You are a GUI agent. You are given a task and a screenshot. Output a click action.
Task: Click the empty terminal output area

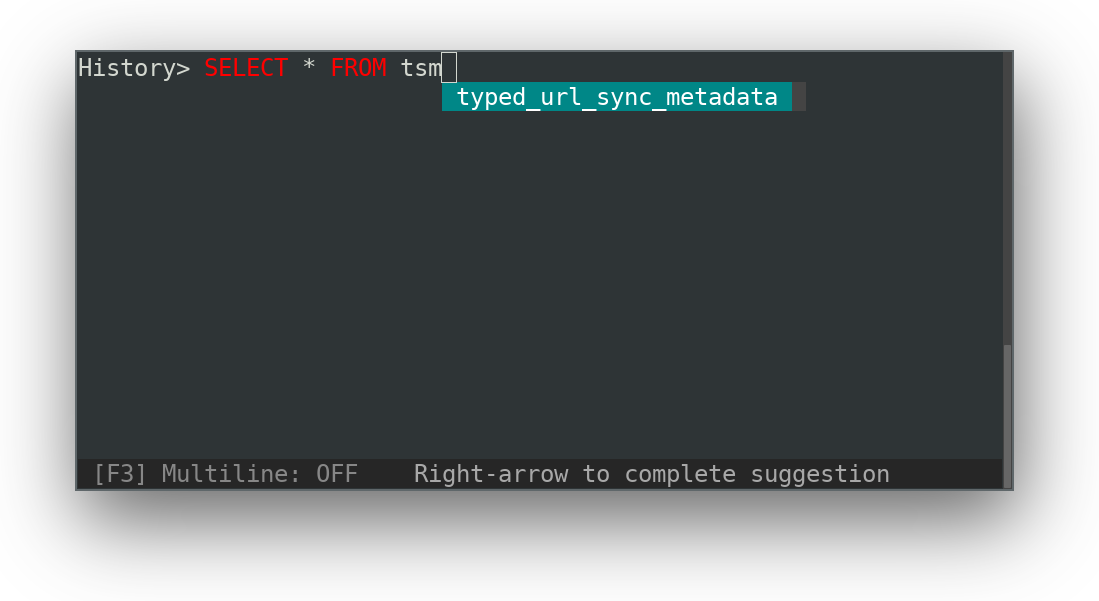pos(540,281)
